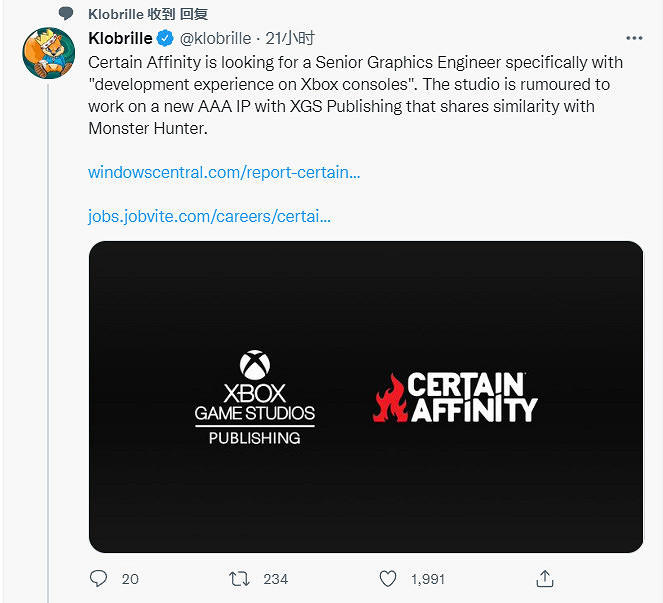This screenshot has width=663, height=603.
Task: Click the 234 retweet count
Action: coord(275,578)
